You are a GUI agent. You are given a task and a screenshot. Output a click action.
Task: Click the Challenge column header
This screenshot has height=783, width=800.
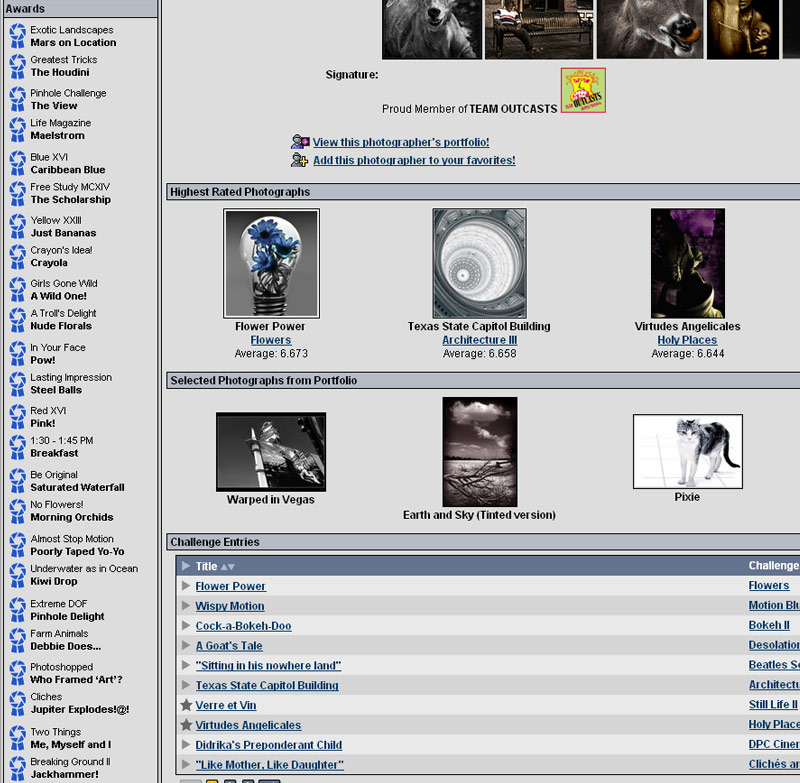coord(773,566)
